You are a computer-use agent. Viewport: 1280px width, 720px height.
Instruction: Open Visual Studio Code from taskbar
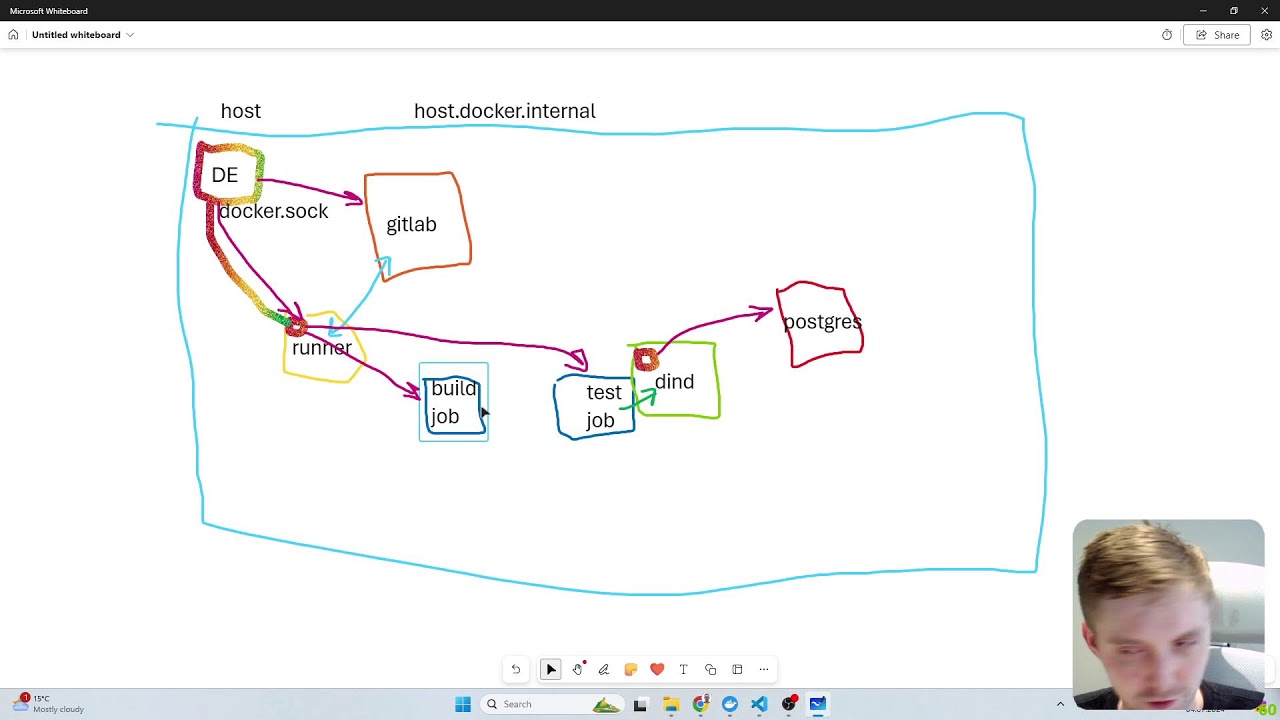pos(759,704)
